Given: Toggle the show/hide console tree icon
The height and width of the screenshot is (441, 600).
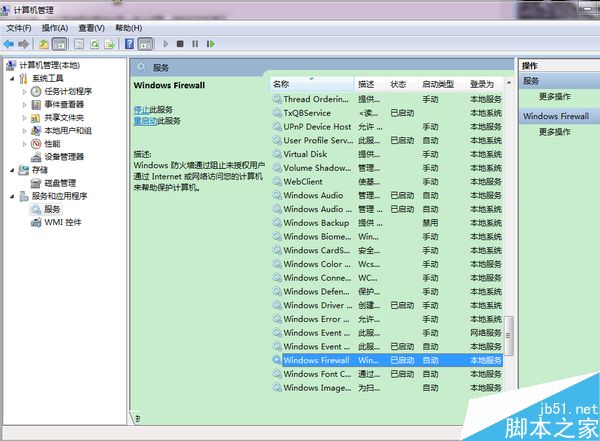Looking at the screenshot, I should pos(59,44).
